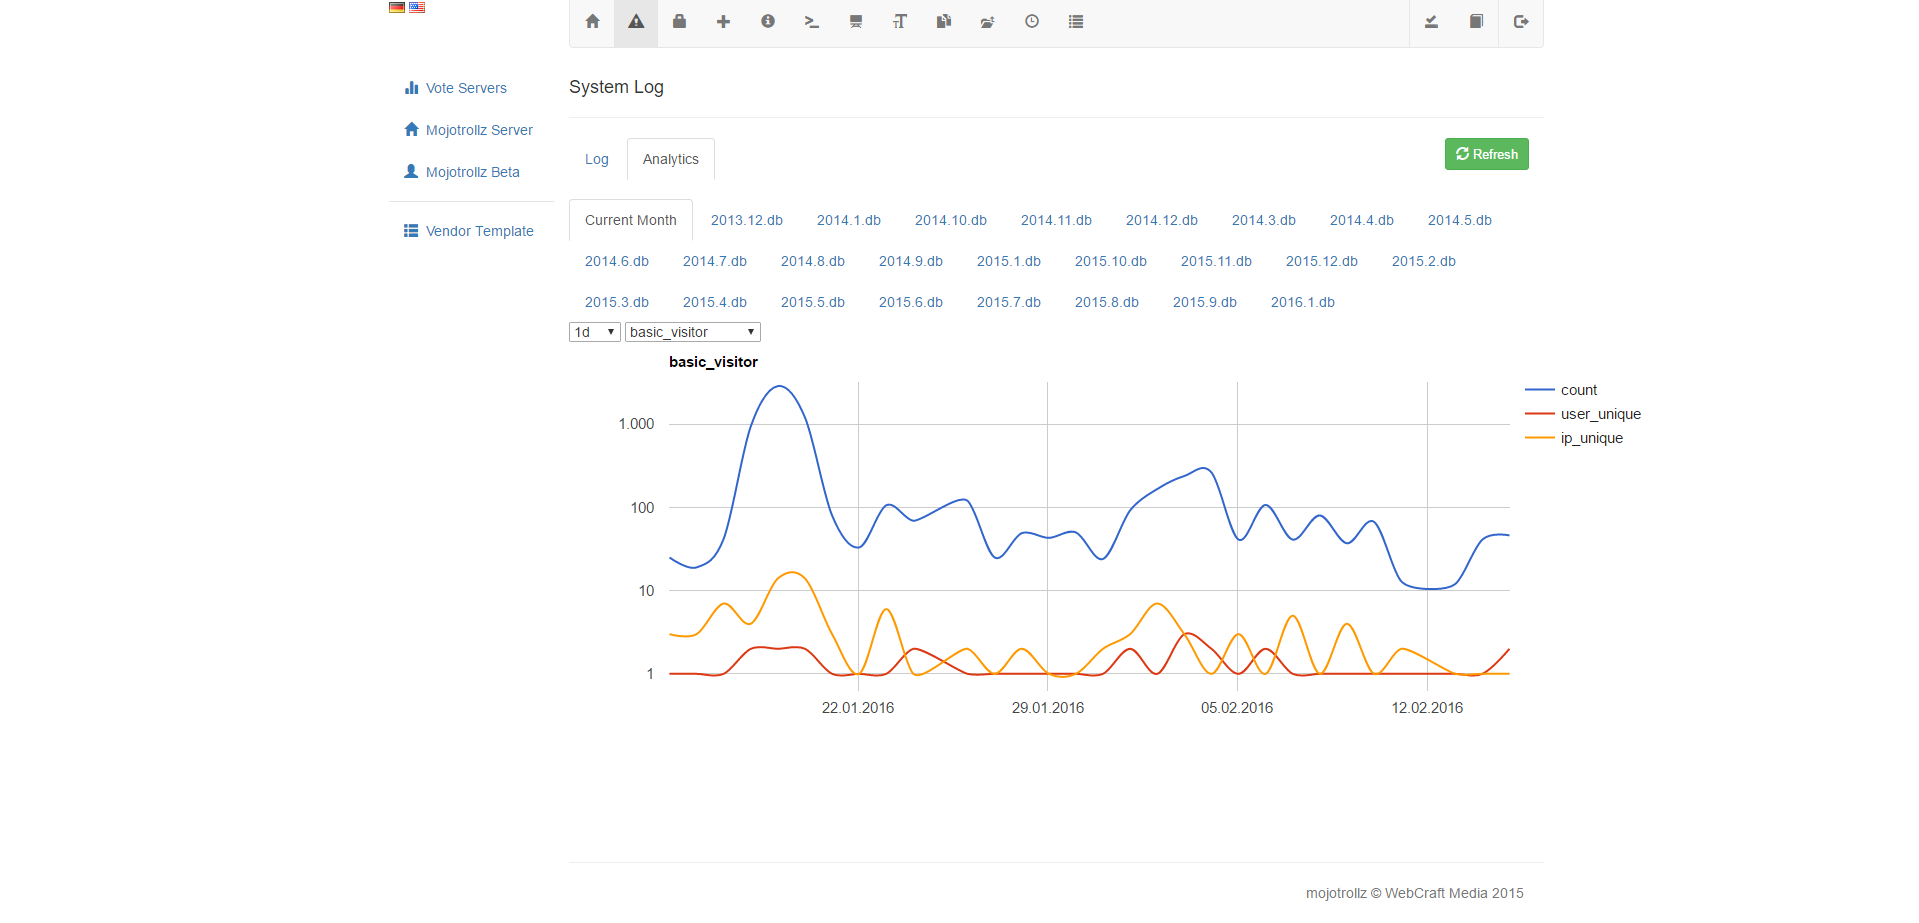Open the lock icon in the toolbar
1919x923 pixels.
click(679, 22)
